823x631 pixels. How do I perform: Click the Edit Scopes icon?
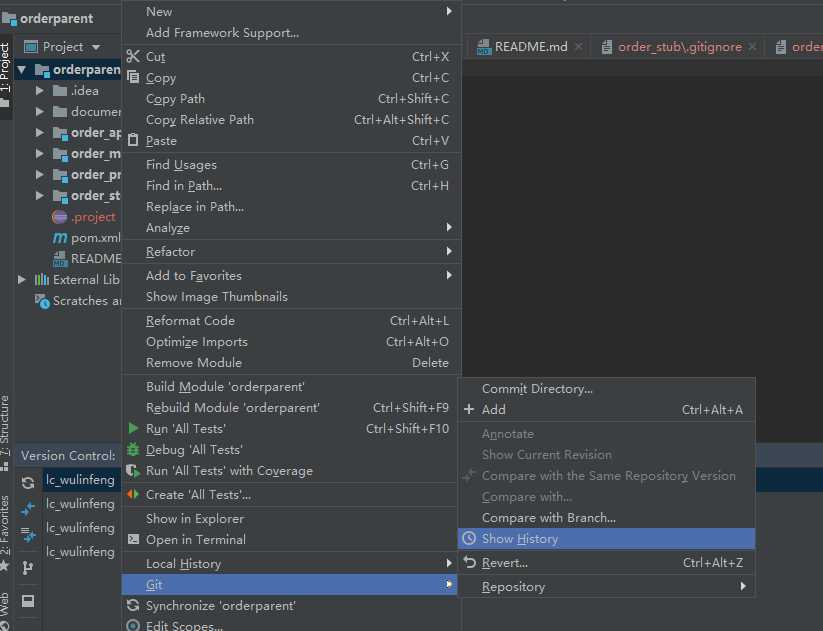(x=133, y=626)
